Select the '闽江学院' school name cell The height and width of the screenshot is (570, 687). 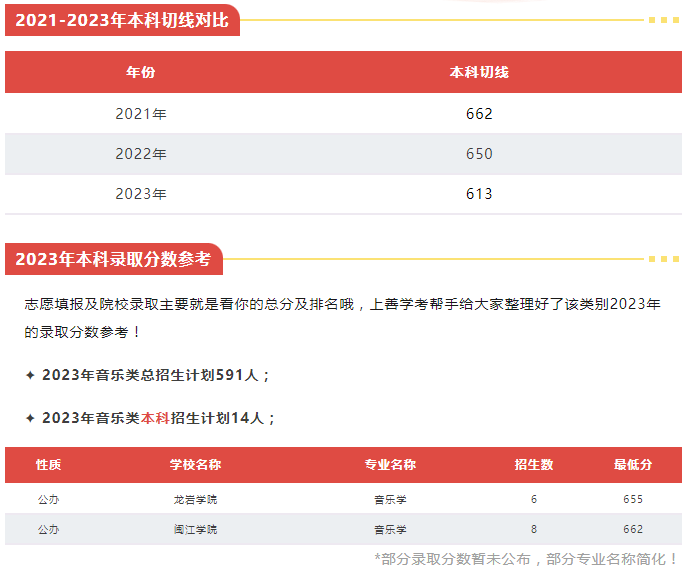click(x=195, y=530)
